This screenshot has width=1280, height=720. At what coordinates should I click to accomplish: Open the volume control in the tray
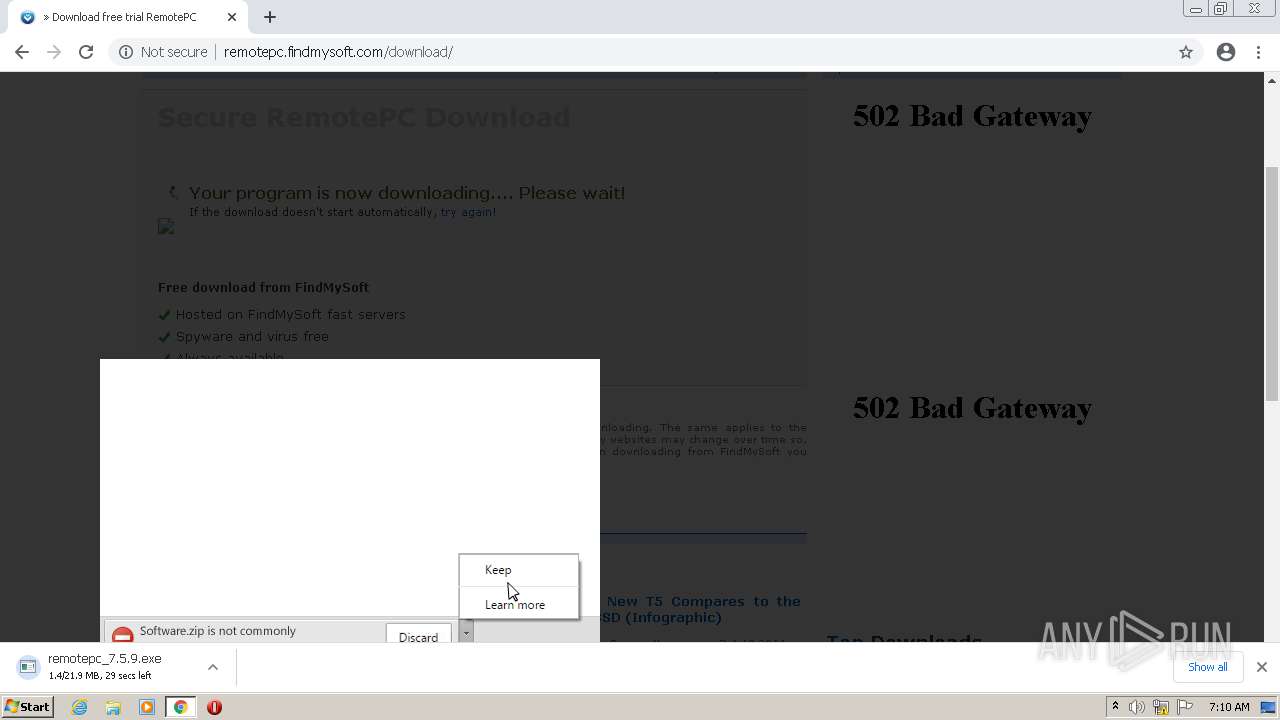(1137, 707)
